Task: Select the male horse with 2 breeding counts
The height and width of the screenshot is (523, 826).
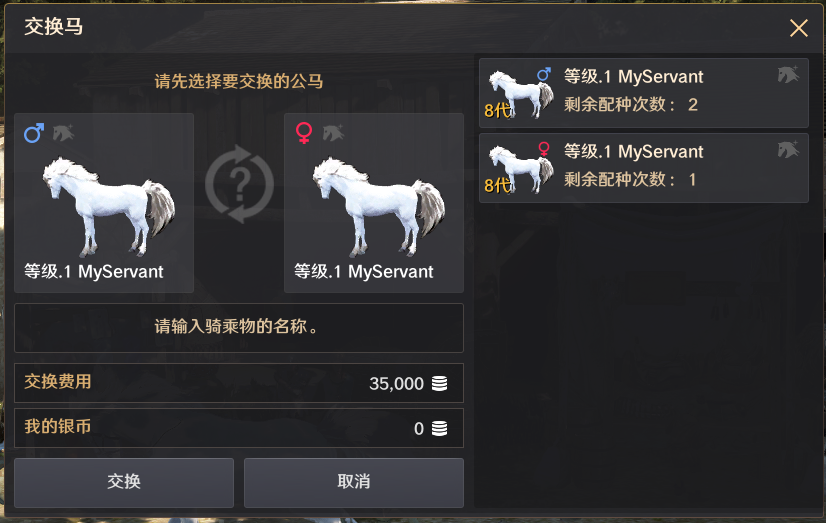Action: [644, 93]
